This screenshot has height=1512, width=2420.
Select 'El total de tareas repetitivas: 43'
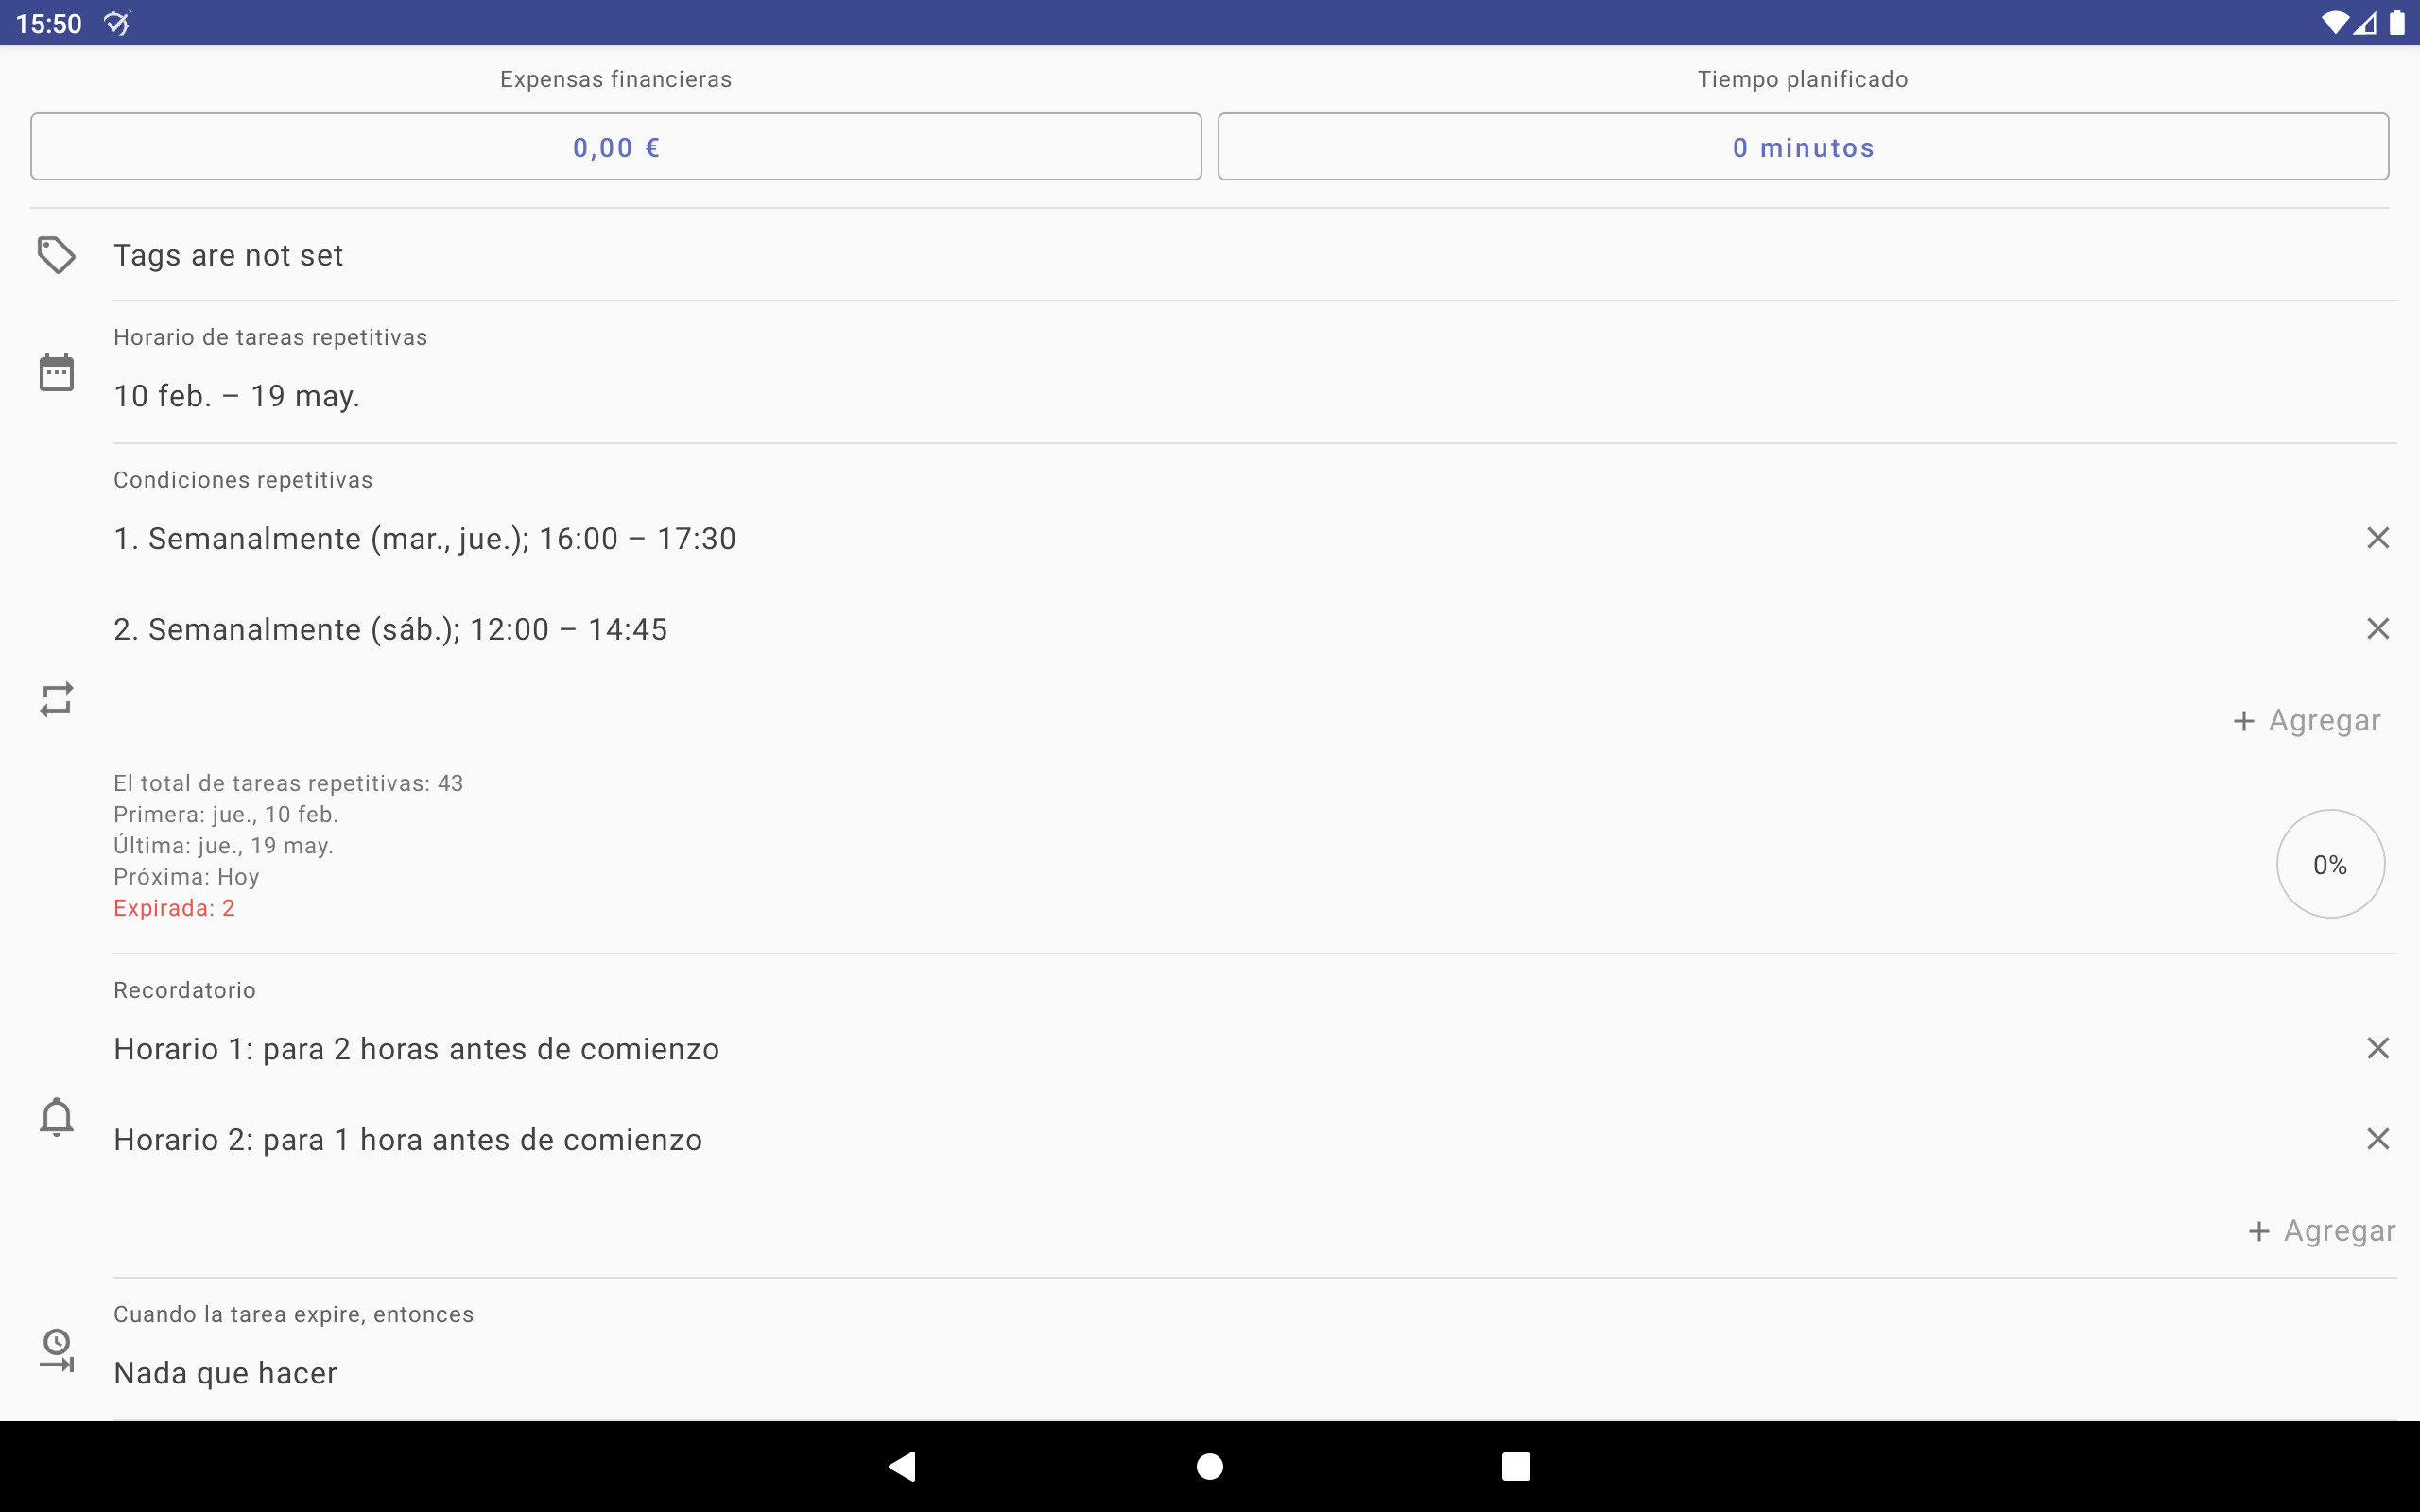point(288,783)
